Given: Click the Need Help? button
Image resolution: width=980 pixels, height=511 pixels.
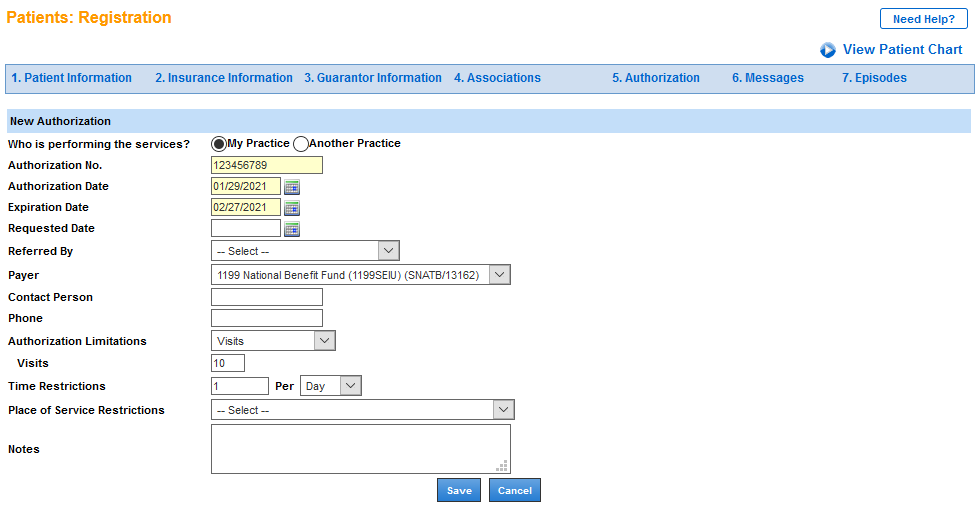Looking at the screenshot, I should tap(923, 19).
